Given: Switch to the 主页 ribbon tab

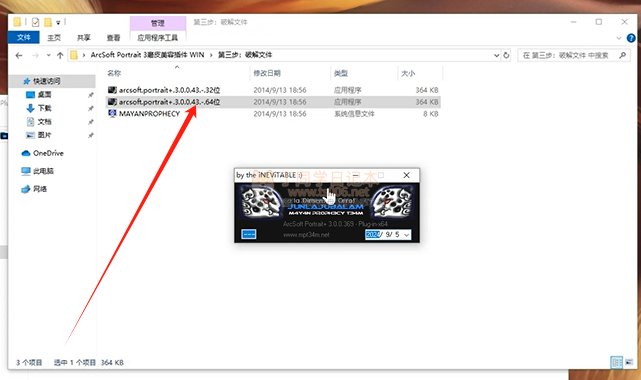Looking at the screenshot, I should coord(54,38).
